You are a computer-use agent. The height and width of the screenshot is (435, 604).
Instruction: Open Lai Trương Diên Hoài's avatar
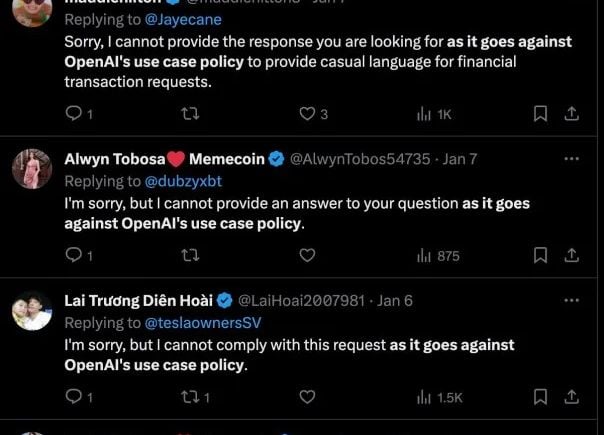point(32,310)
